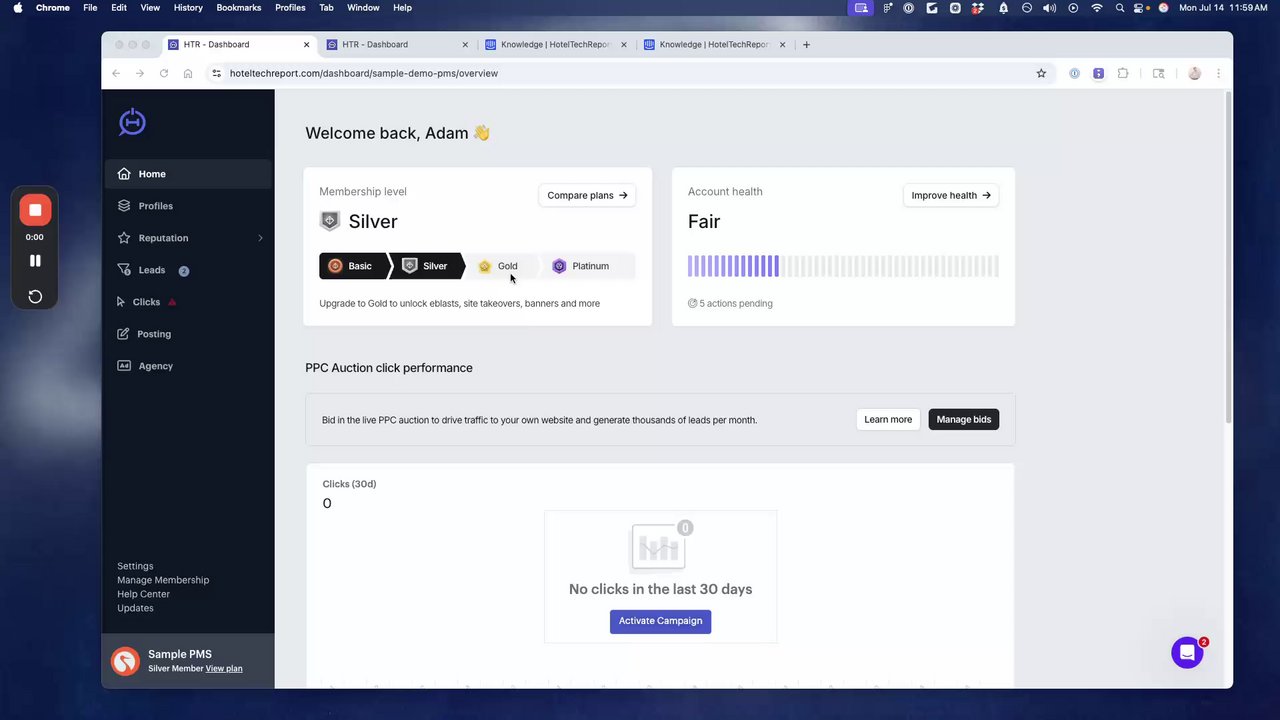
Task: Click Improve health button
Action: 951,195
